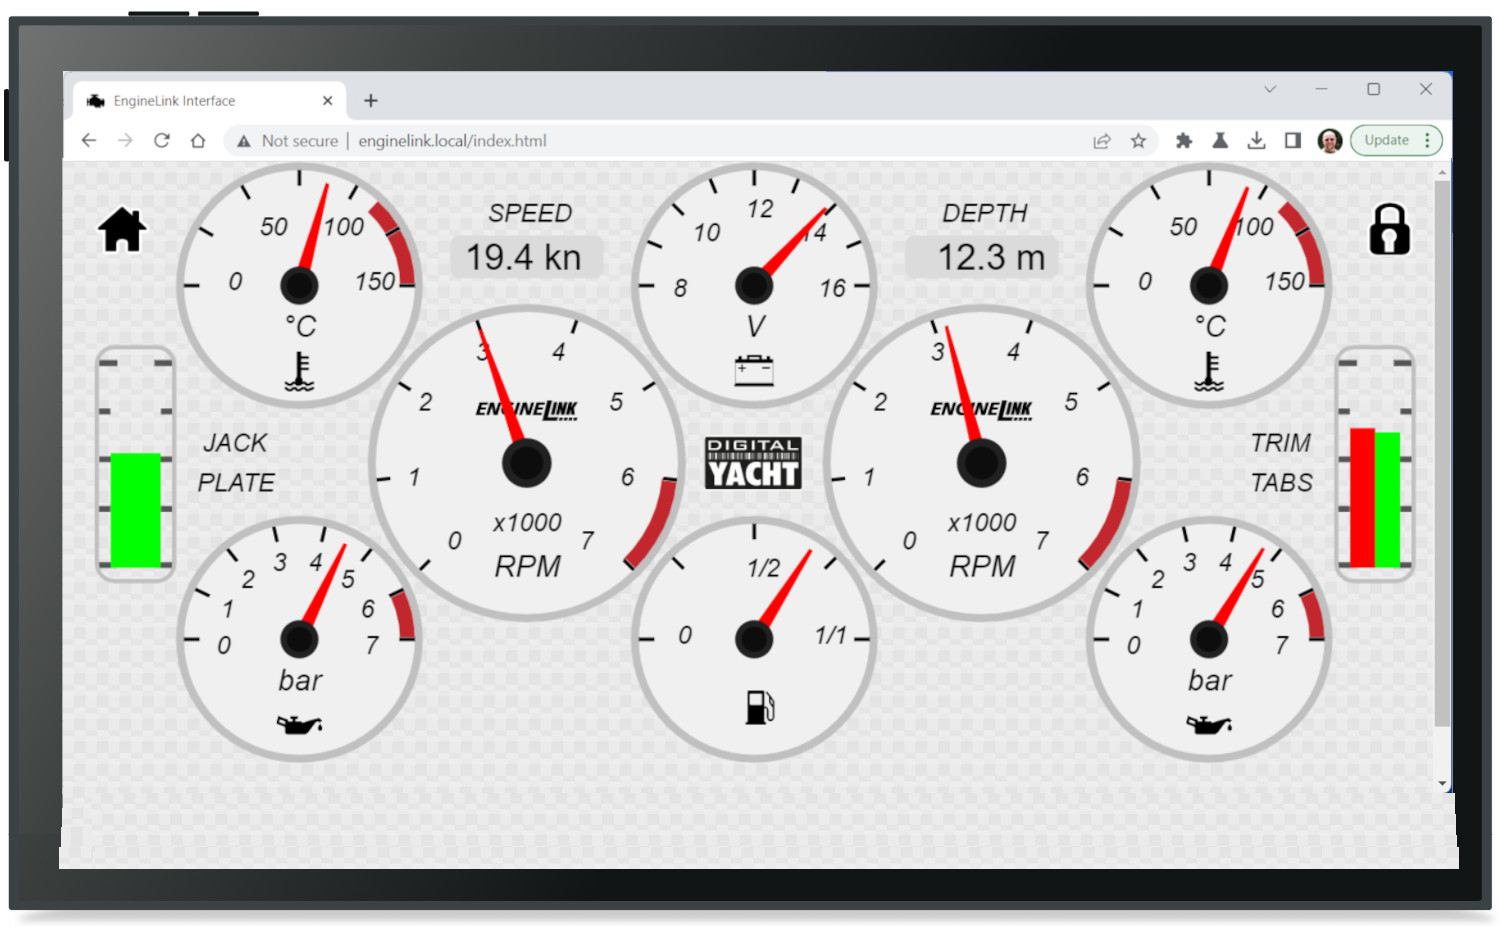Select the SPEED 19.4 kn readout
The image size is (1500, 926).
[525, 257]
